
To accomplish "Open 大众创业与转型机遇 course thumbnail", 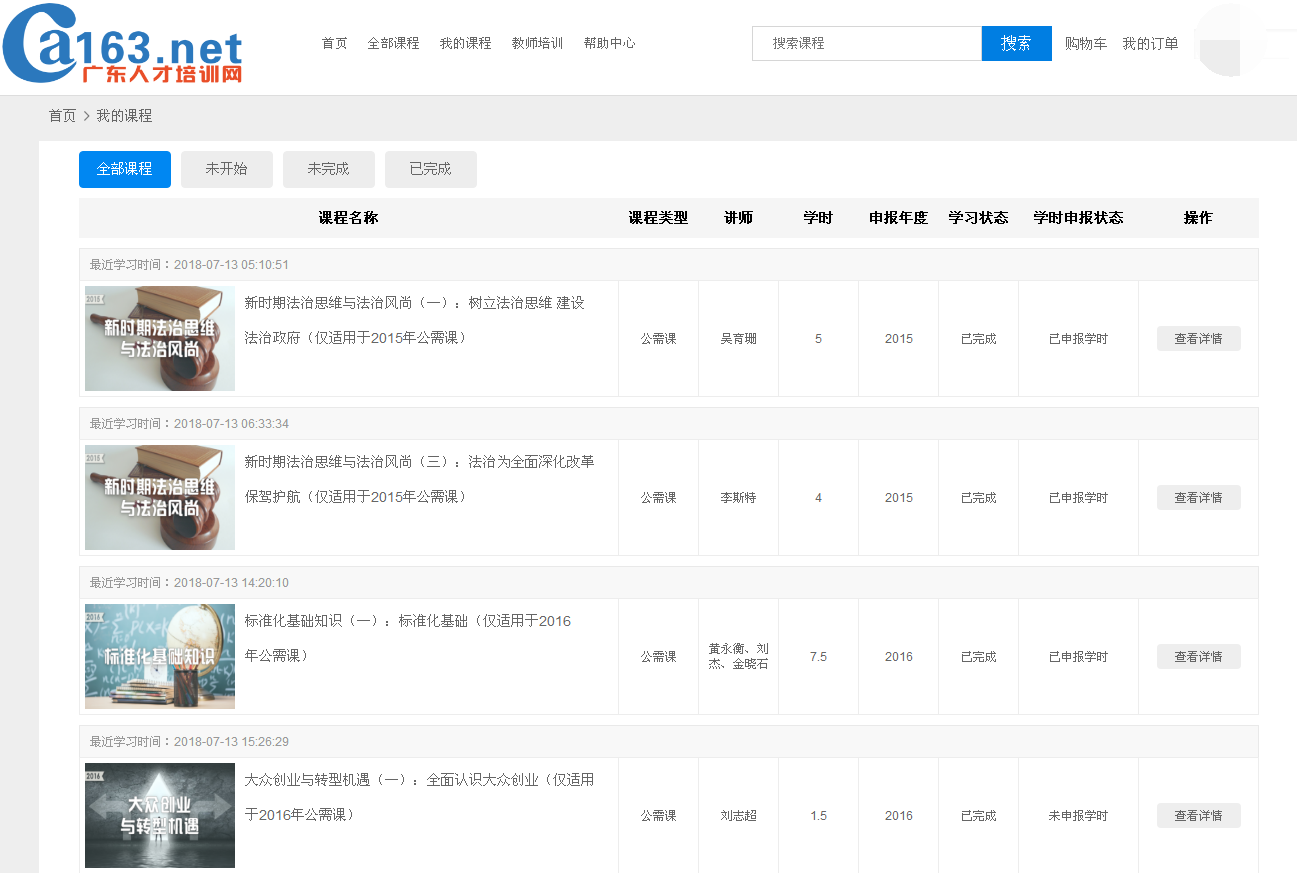I will [160, 815].
